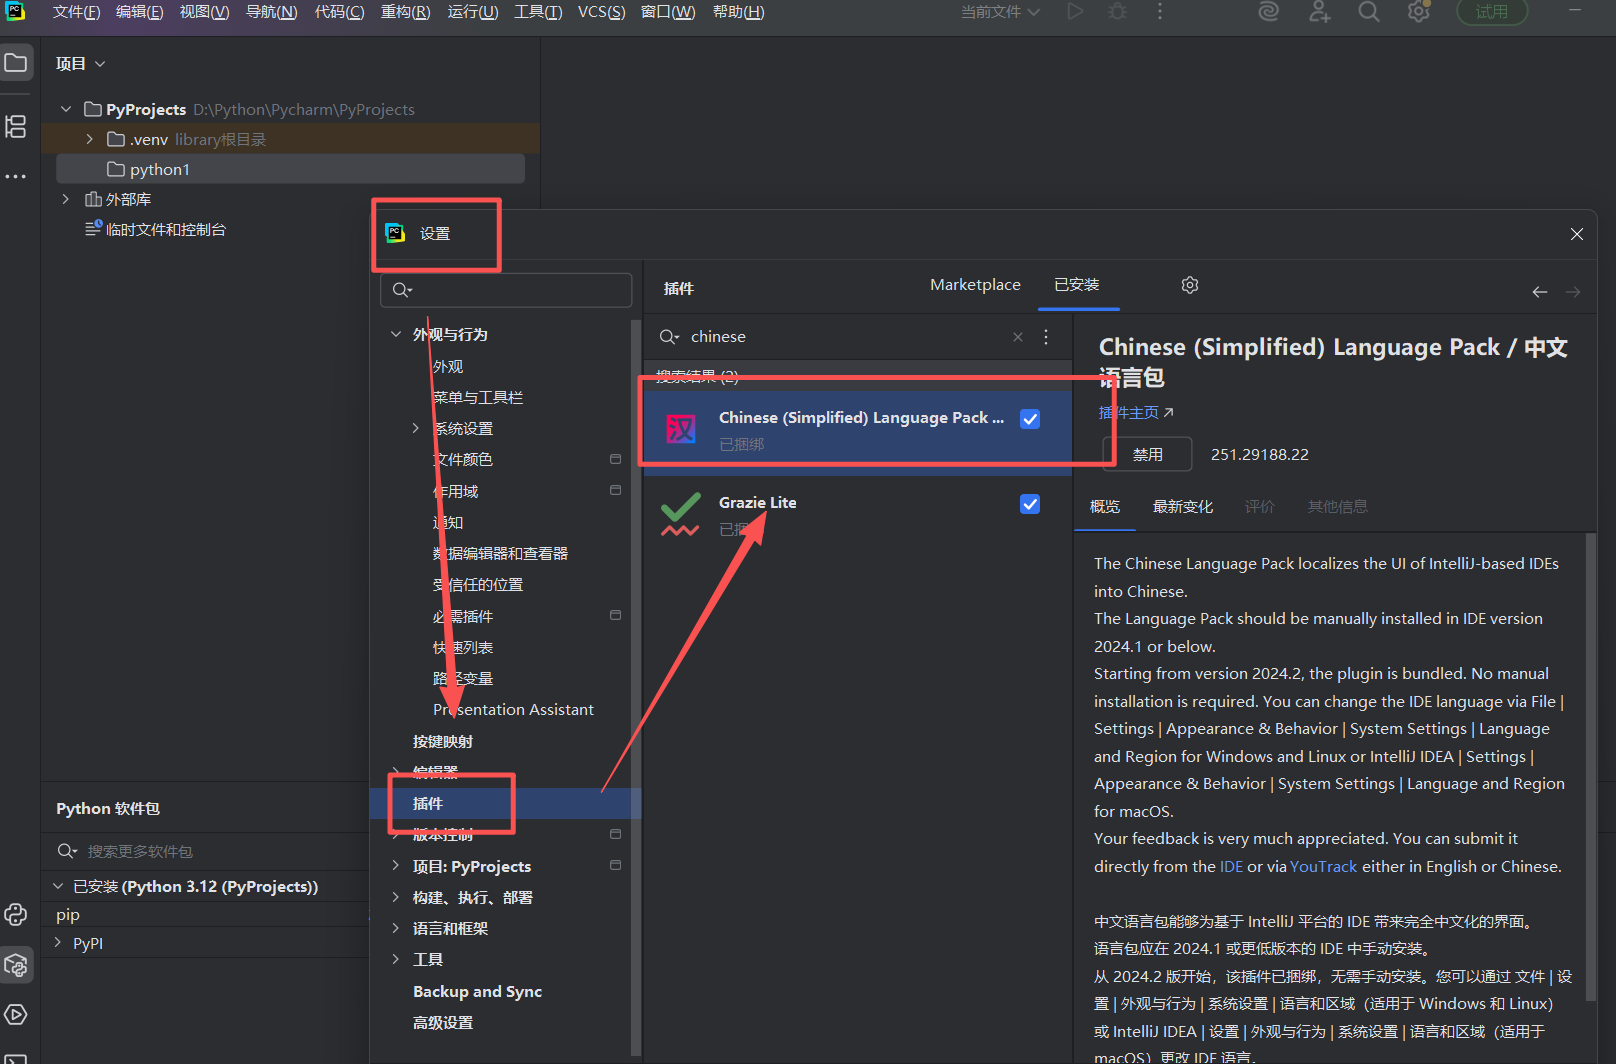Open plugin search options vertical dots

tap(1046, 337)
